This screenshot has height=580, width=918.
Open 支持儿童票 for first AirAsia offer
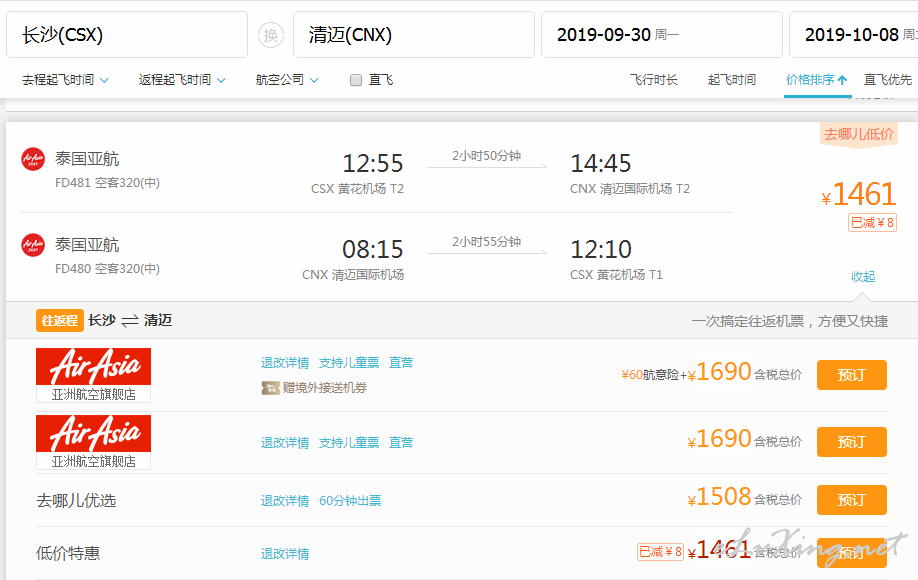[349, 363]
